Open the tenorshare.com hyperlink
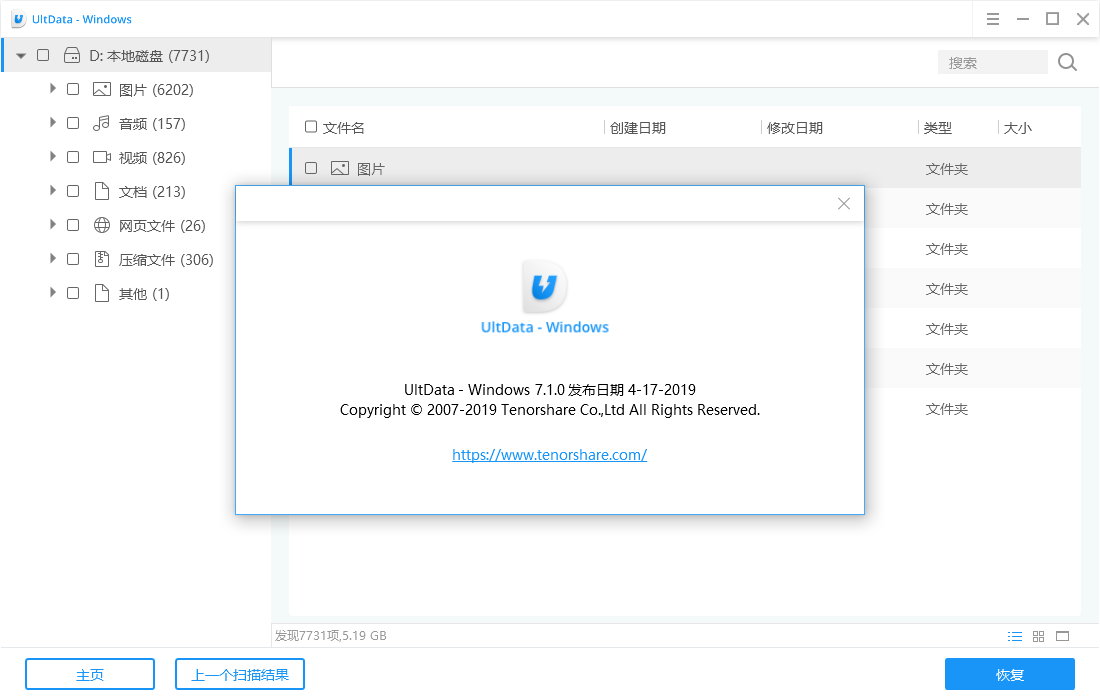1100x700 pixels. tap(549, 455)
